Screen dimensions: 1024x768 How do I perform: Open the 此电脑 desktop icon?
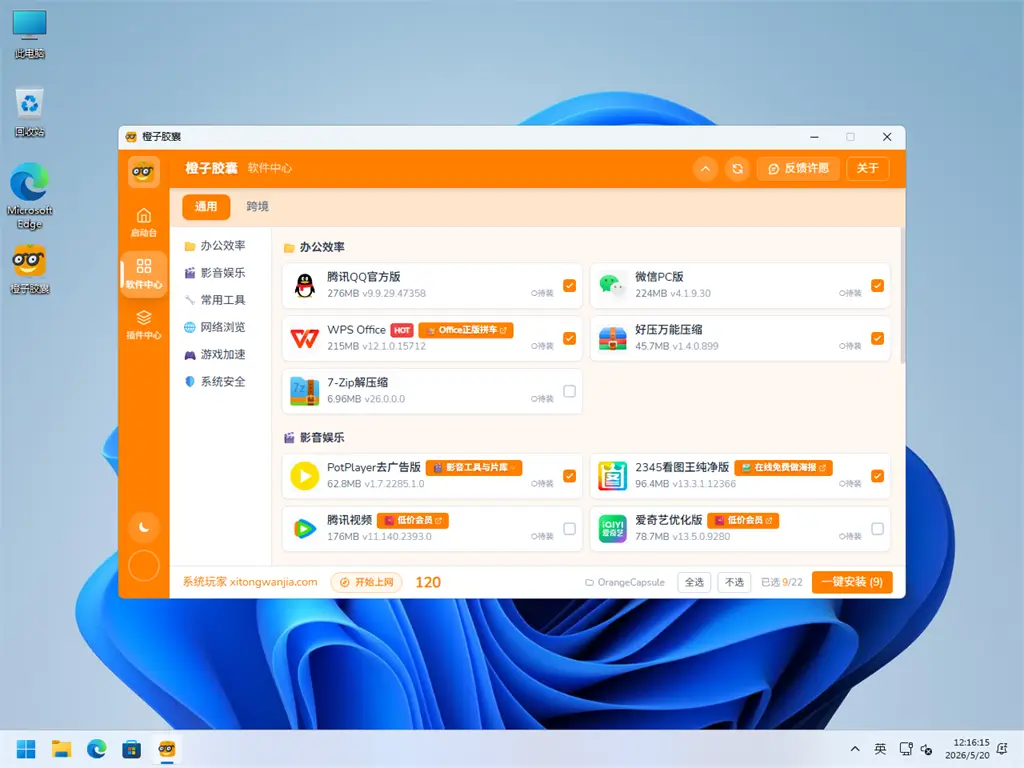pos(29,34)
